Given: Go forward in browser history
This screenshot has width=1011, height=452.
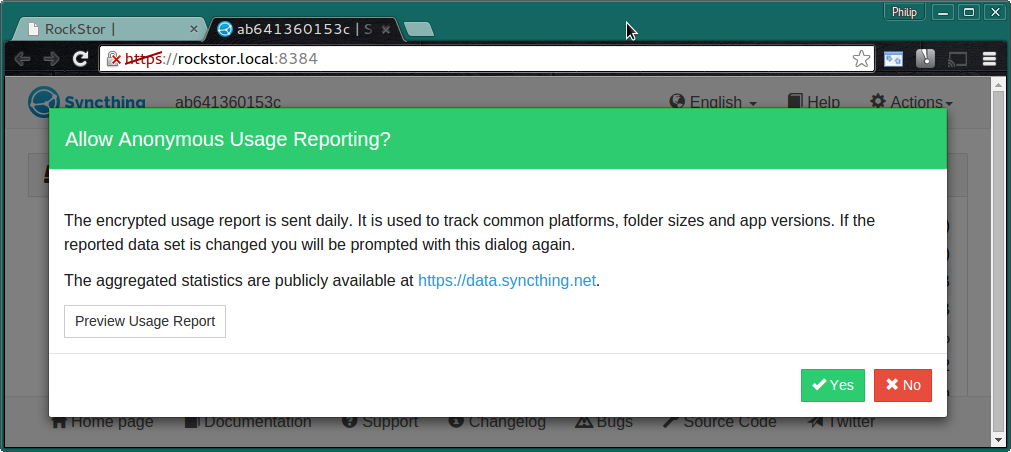Looking at the screenshot, I should coord(52,59).
